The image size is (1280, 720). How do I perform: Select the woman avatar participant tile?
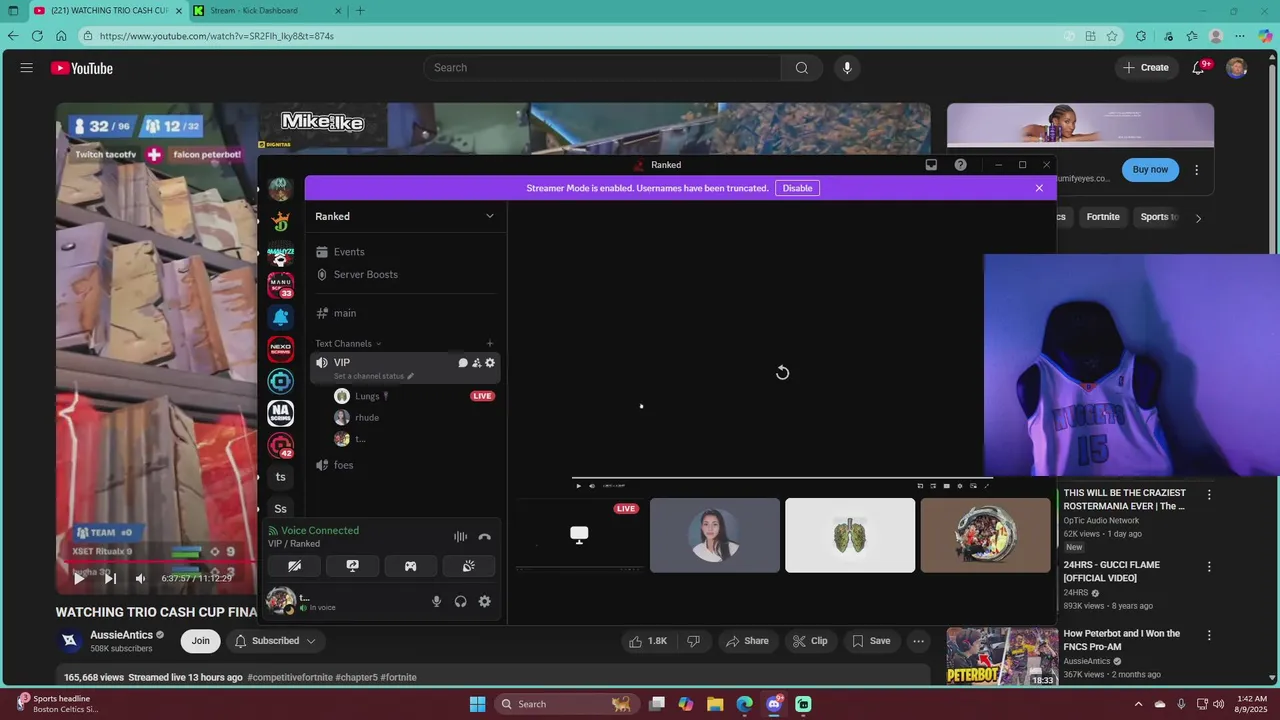tap(715, 535)
